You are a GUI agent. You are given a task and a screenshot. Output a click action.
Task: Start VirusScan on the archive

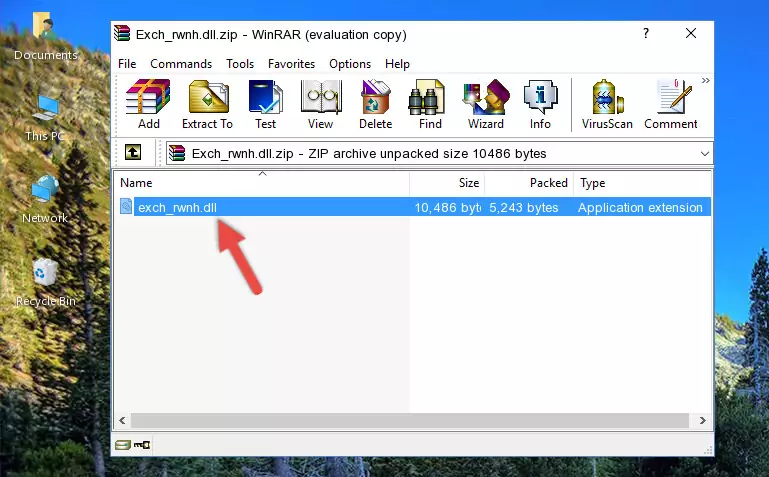pyautogui.click(x=607, y=104)
